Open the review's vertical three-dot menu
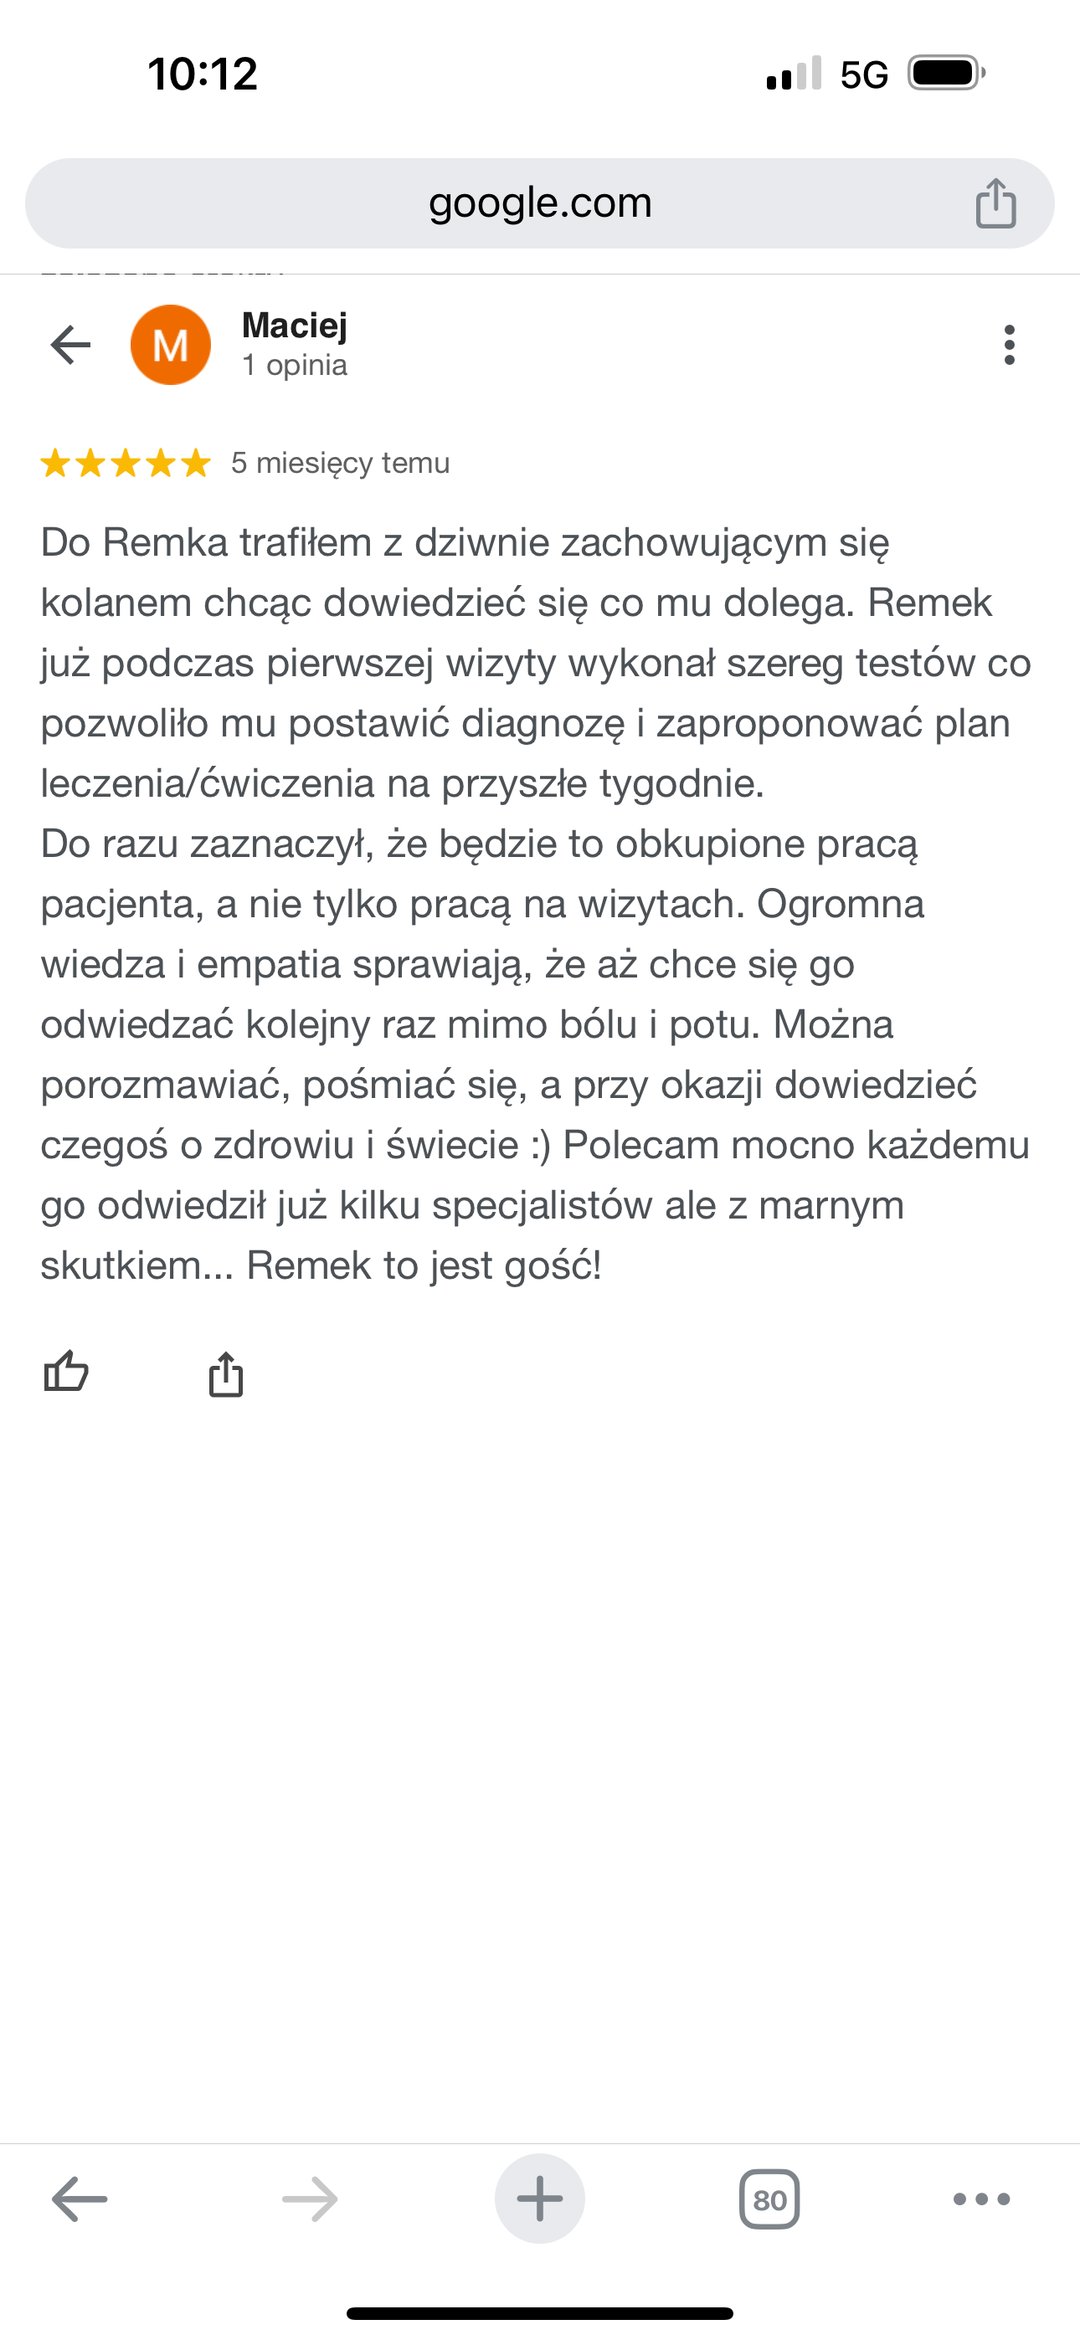Image resolution: width=1080 pixels, height=2340 pixels. tap(1009, 345)
